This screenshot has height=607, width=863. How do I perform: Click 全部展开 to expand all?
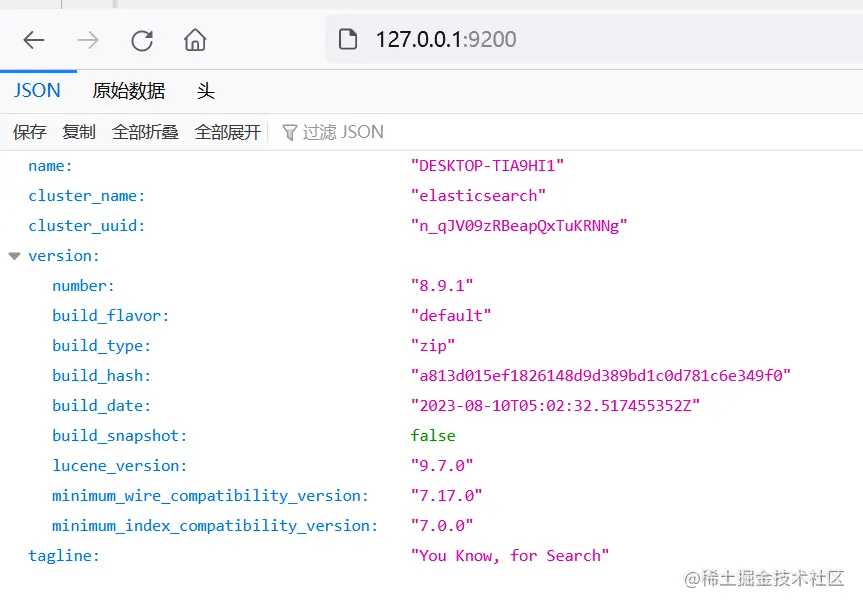(228, 132)
